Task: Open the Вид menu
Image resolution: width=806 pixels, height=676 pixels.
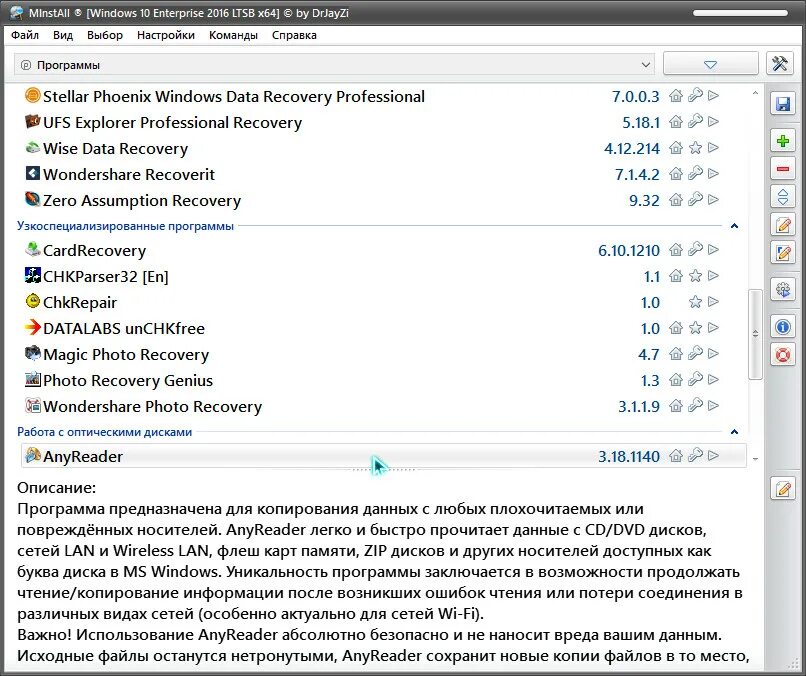Action: pyautogui.click(x=63, y=35)
